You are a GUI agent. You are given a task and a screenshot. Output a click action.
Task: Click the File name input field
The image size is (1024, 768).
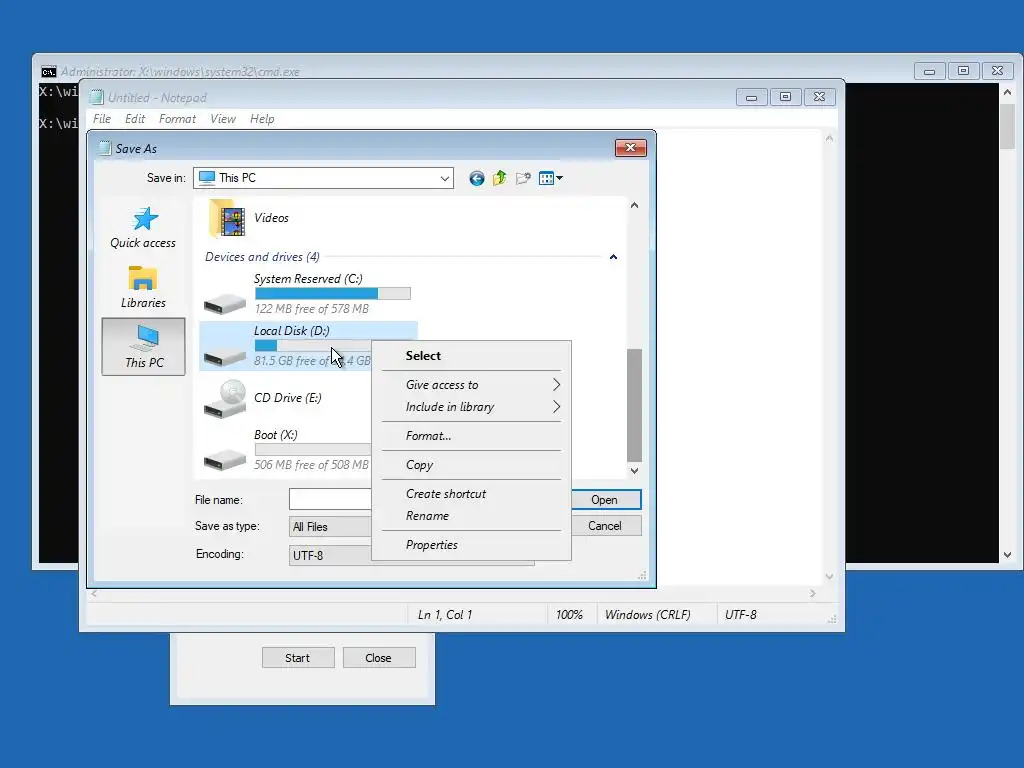point(330,500)
